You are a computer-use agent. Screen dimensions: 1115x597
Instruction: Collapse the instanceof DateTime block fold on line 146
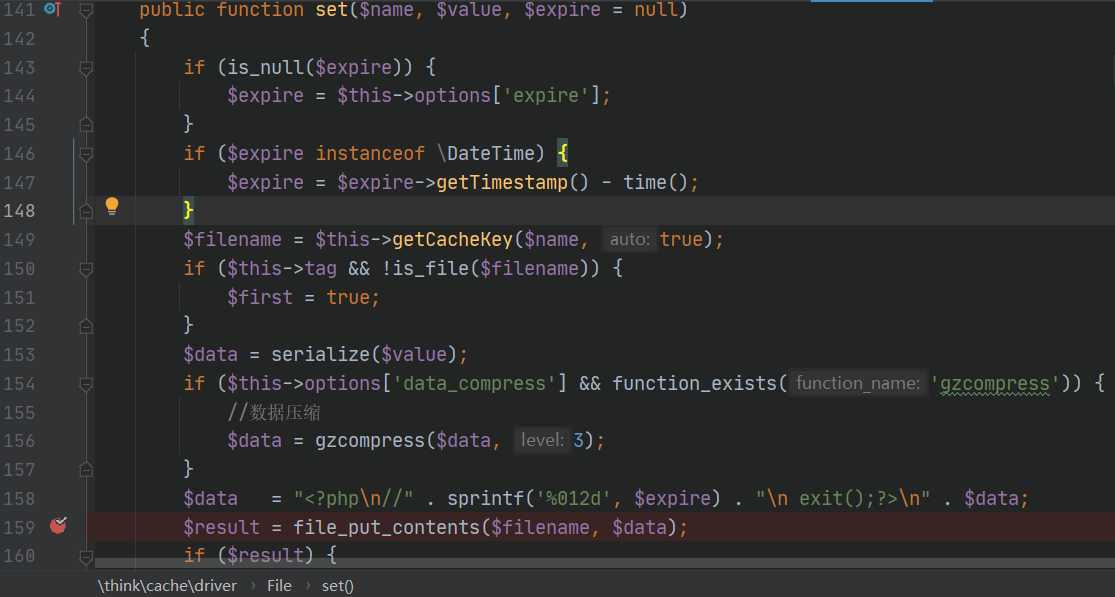pos(86,154)
